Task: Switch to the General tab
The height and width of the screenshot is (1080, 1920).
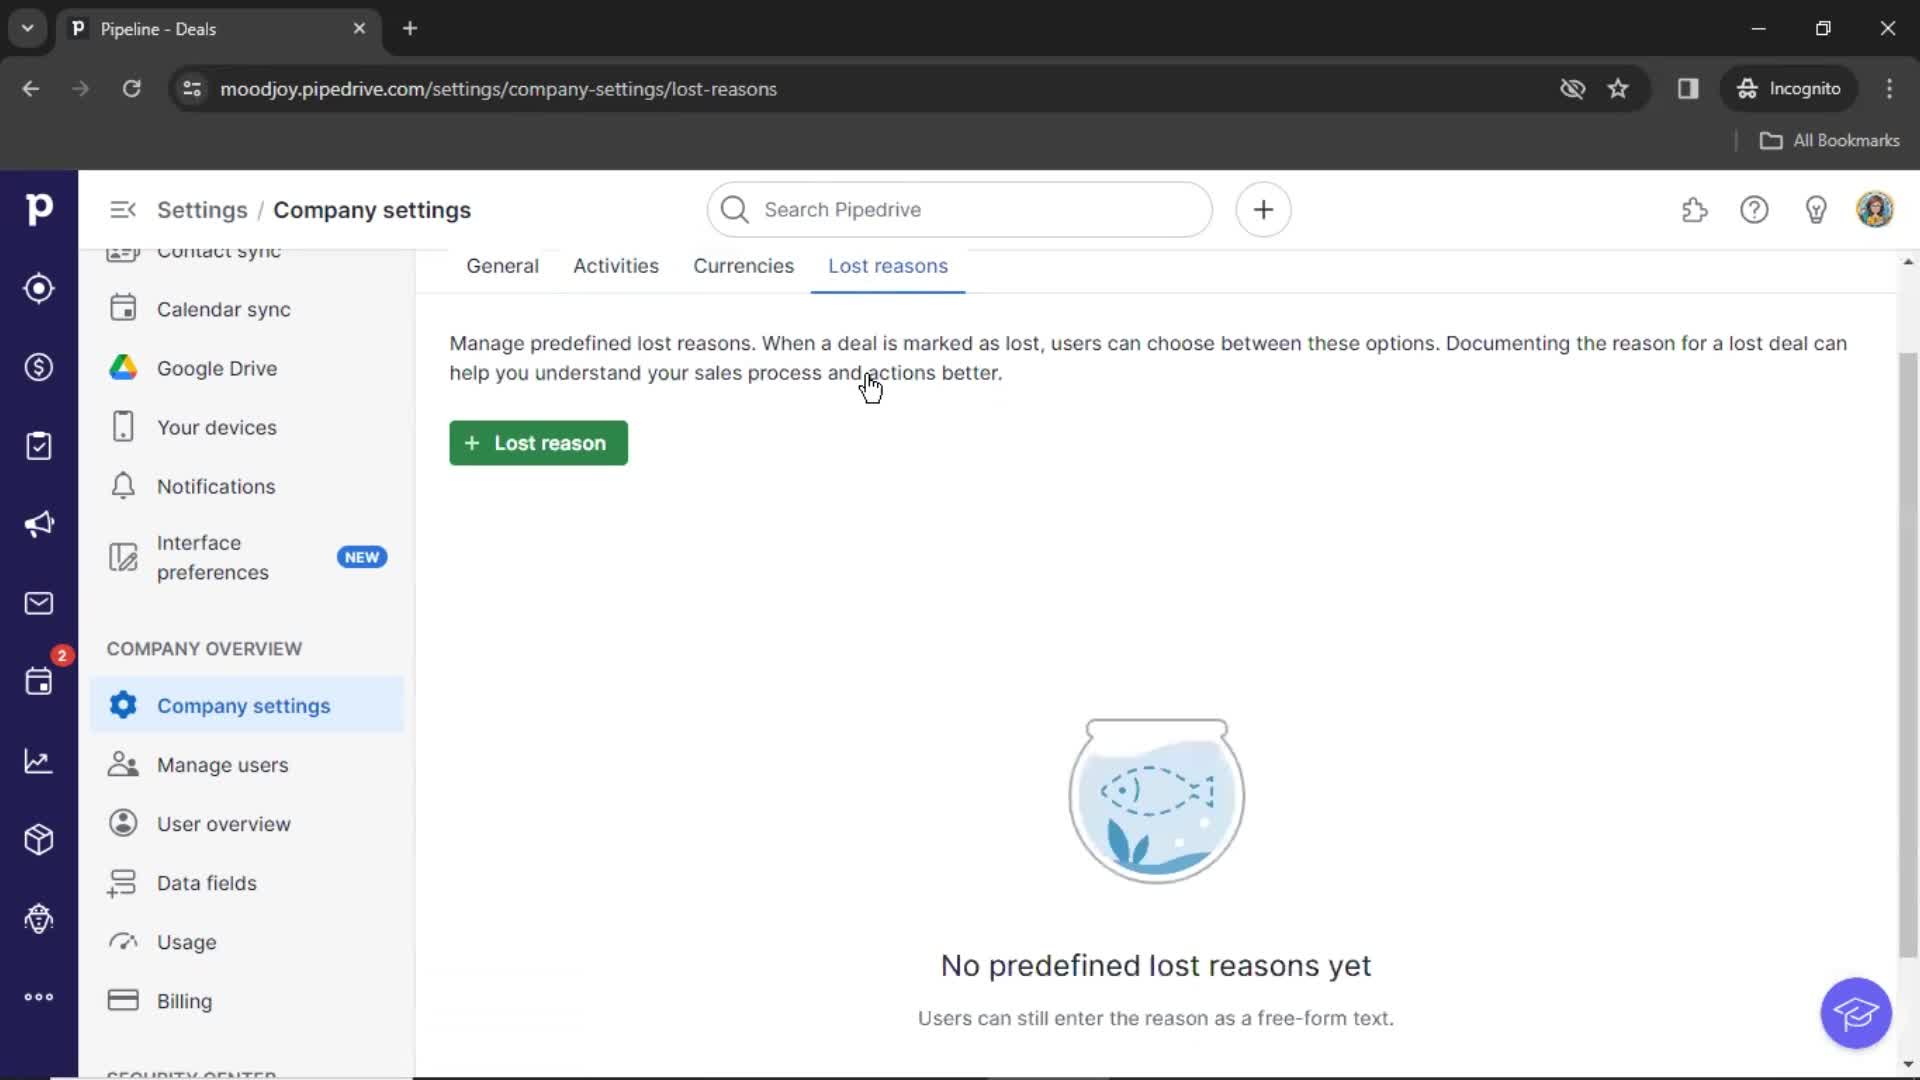Action: coord(502,265)
